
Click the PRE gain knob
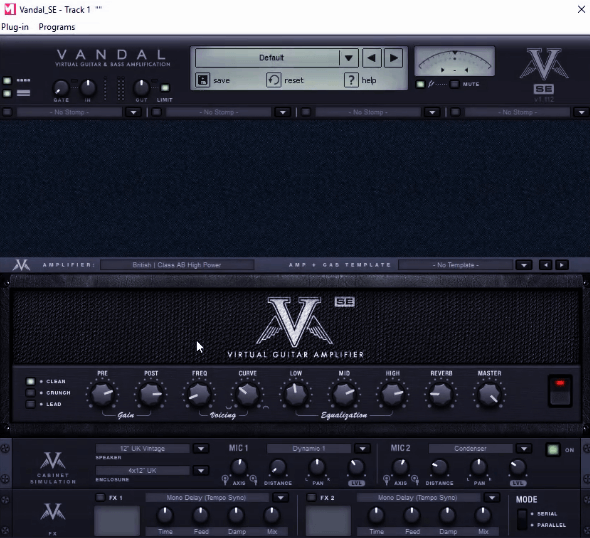pos(102,394)
